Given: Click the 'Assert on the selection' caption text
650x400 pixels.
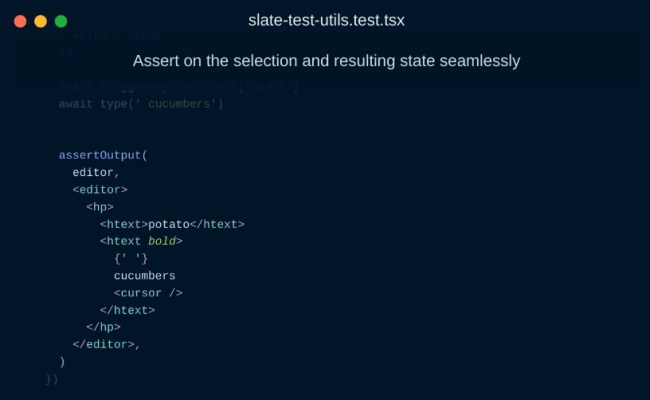Looking at the screenshot, I should 326,61.
